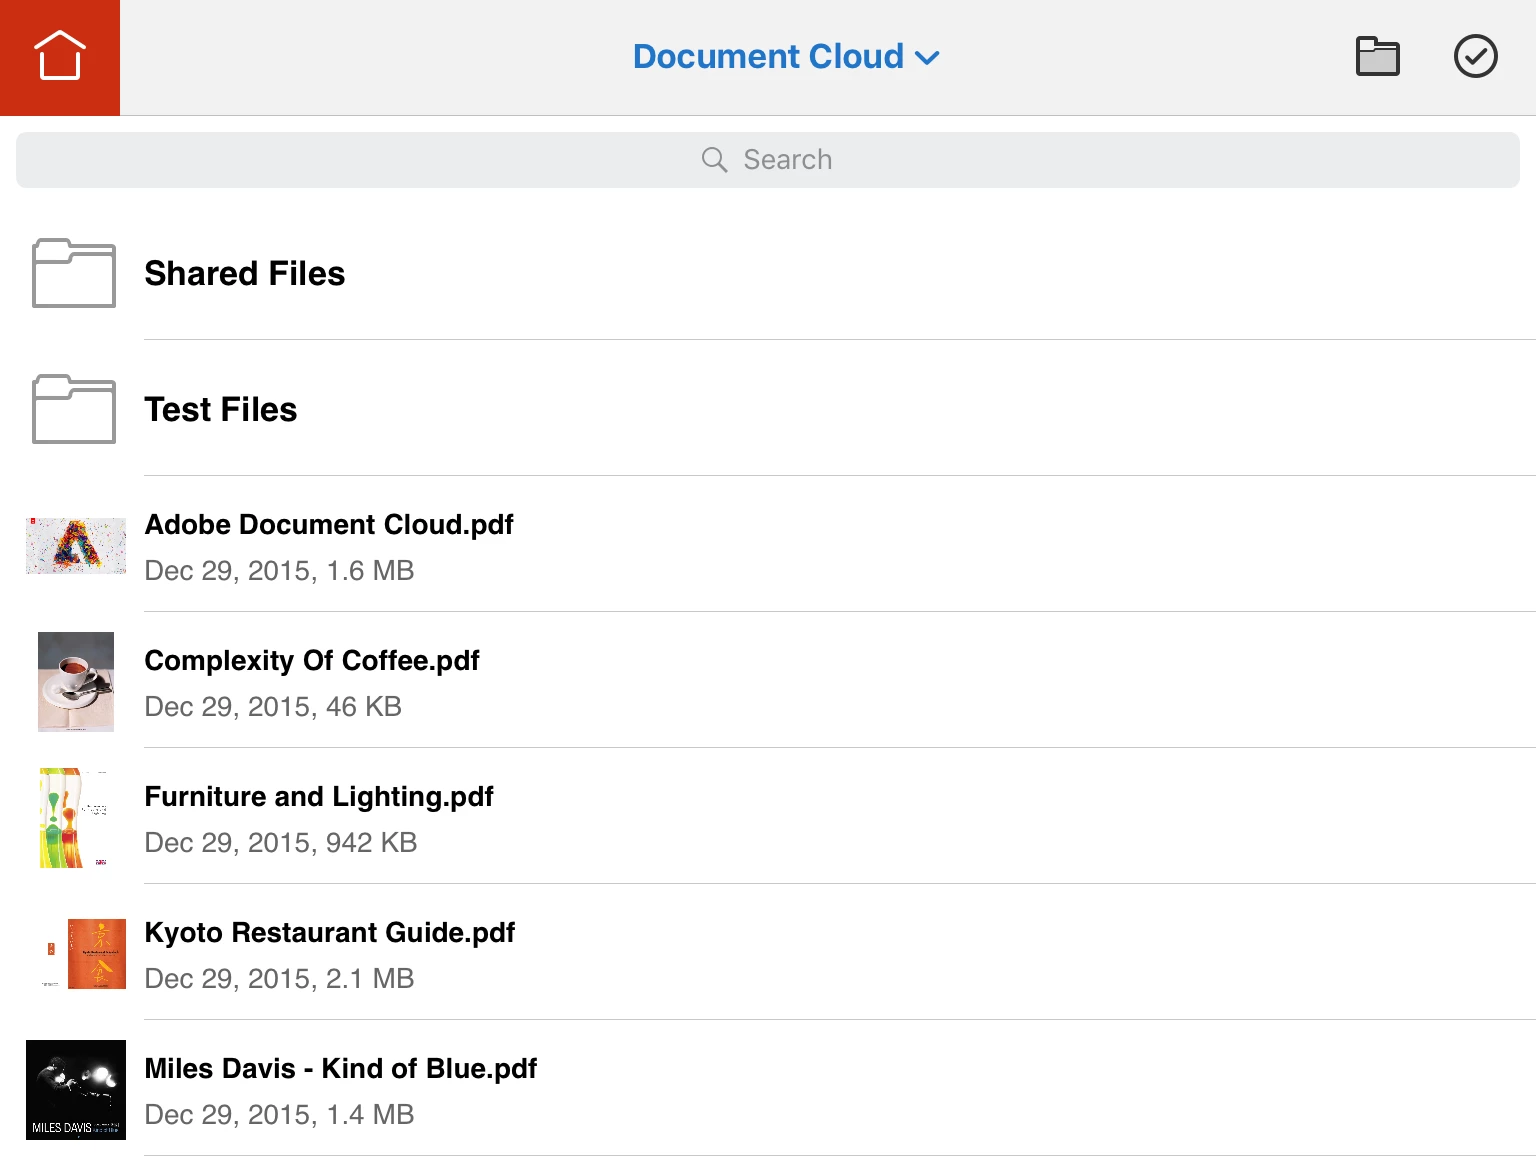
Task: Open Complexity Of Coffee.pdf file name
Action: pyautogui.click(x=312, y=661)
